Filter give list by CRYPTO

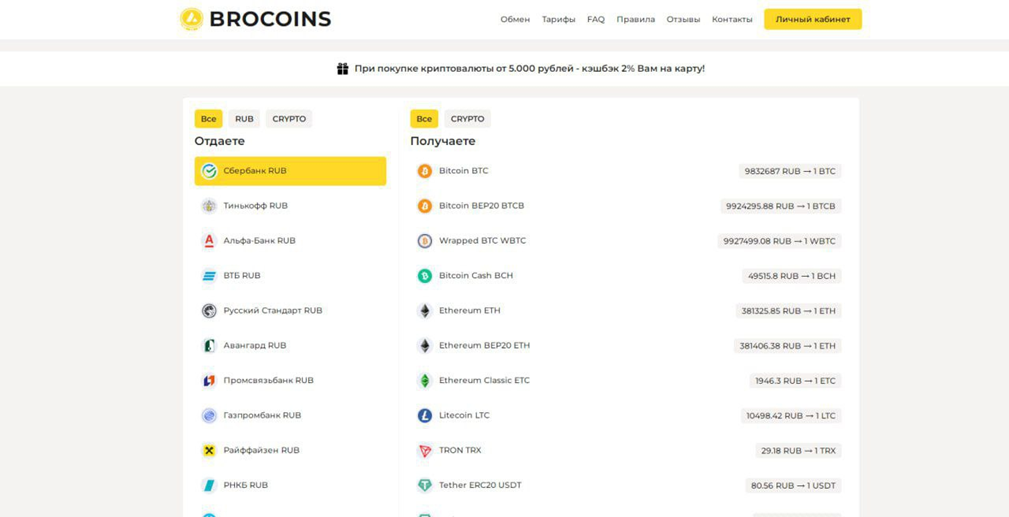tap(289, 119)
